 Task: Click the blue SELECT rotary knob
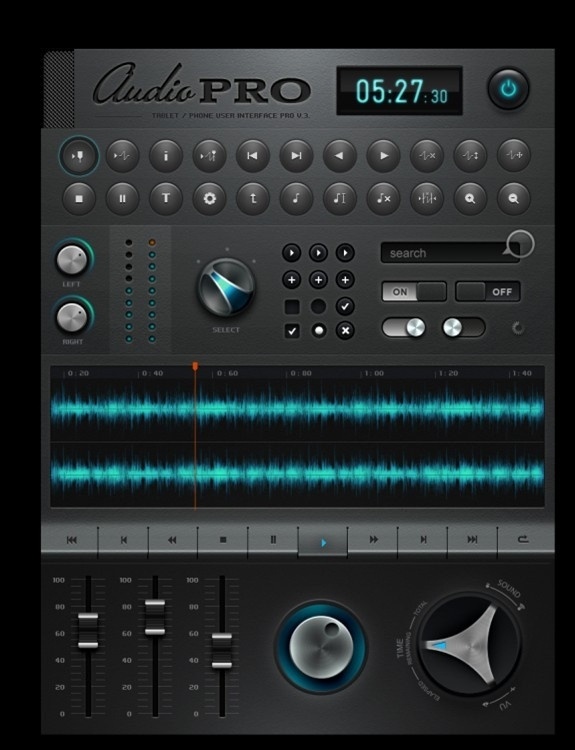[x=226, y=287]
